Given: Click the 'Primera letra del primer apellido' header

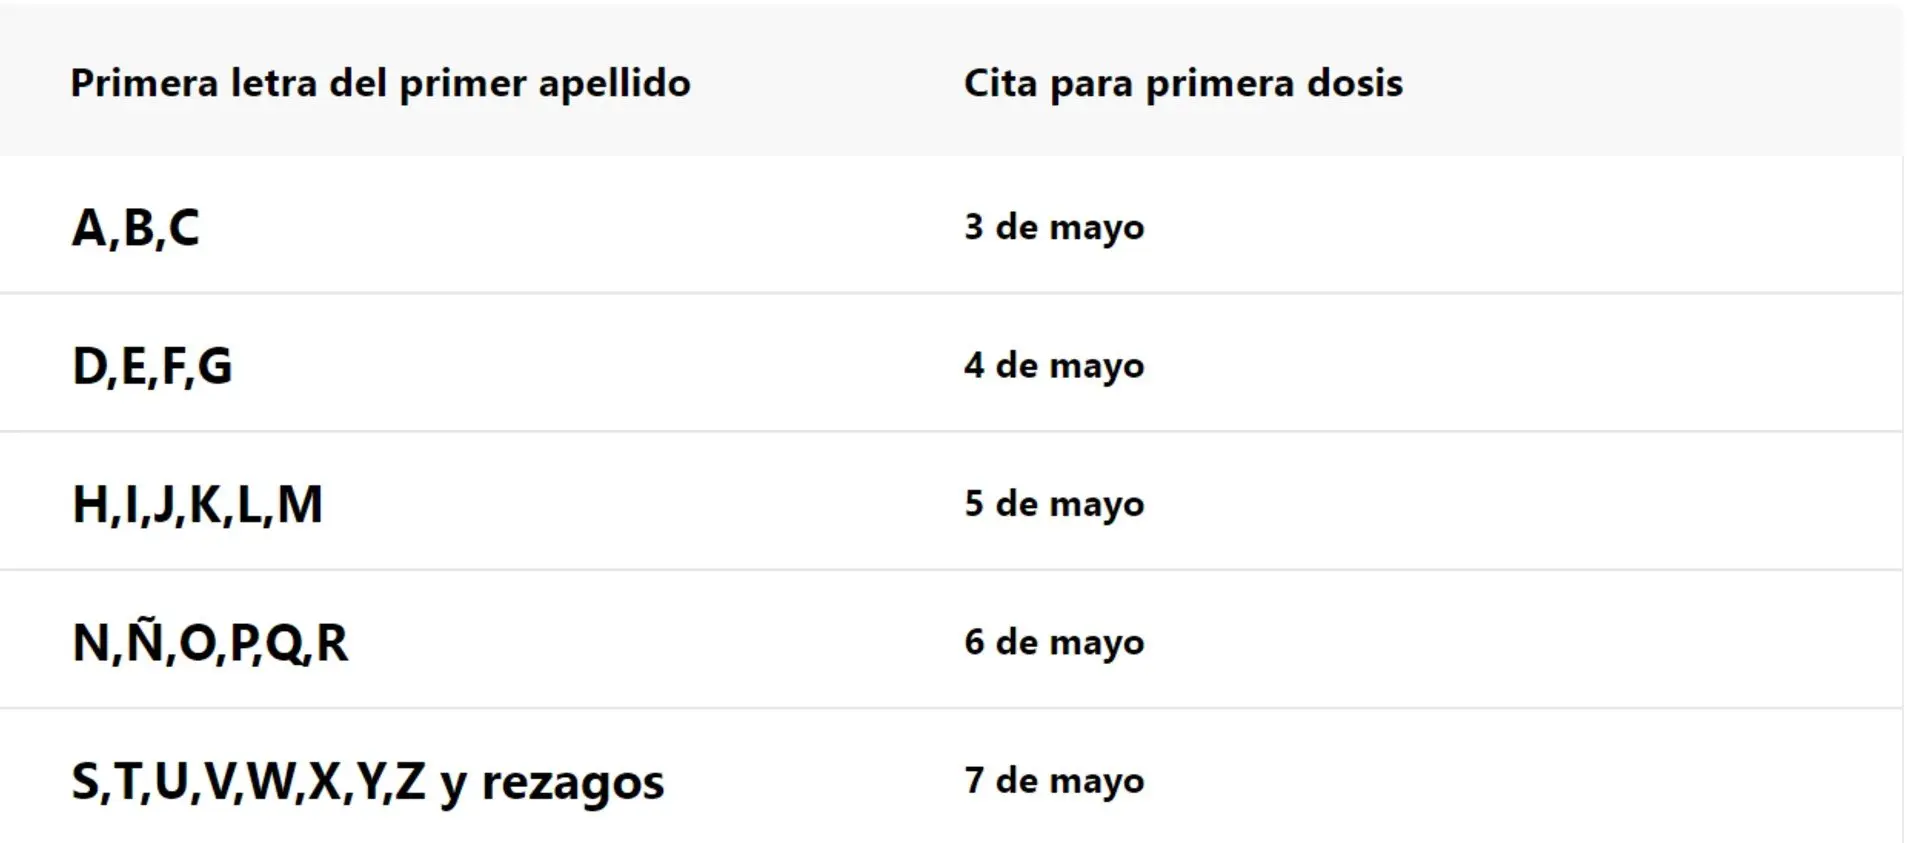Looking at the screenshot, I should click(x=380, y=84).
